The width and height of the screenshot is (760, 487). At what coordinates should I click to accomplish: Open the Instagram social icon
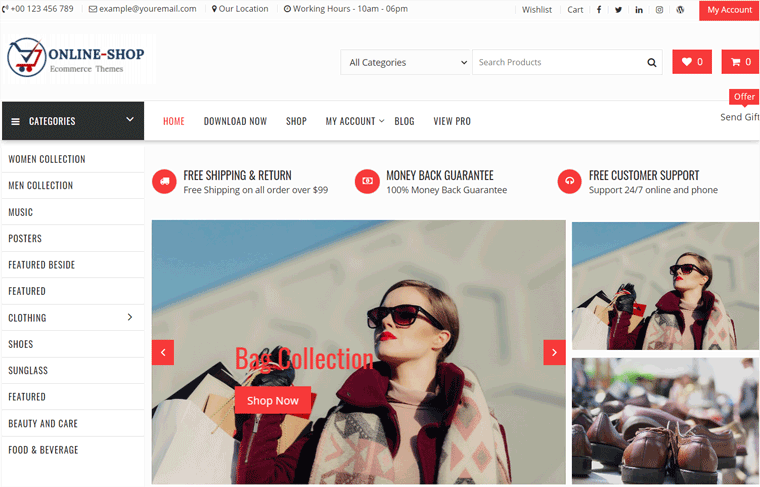coord(659,10)
